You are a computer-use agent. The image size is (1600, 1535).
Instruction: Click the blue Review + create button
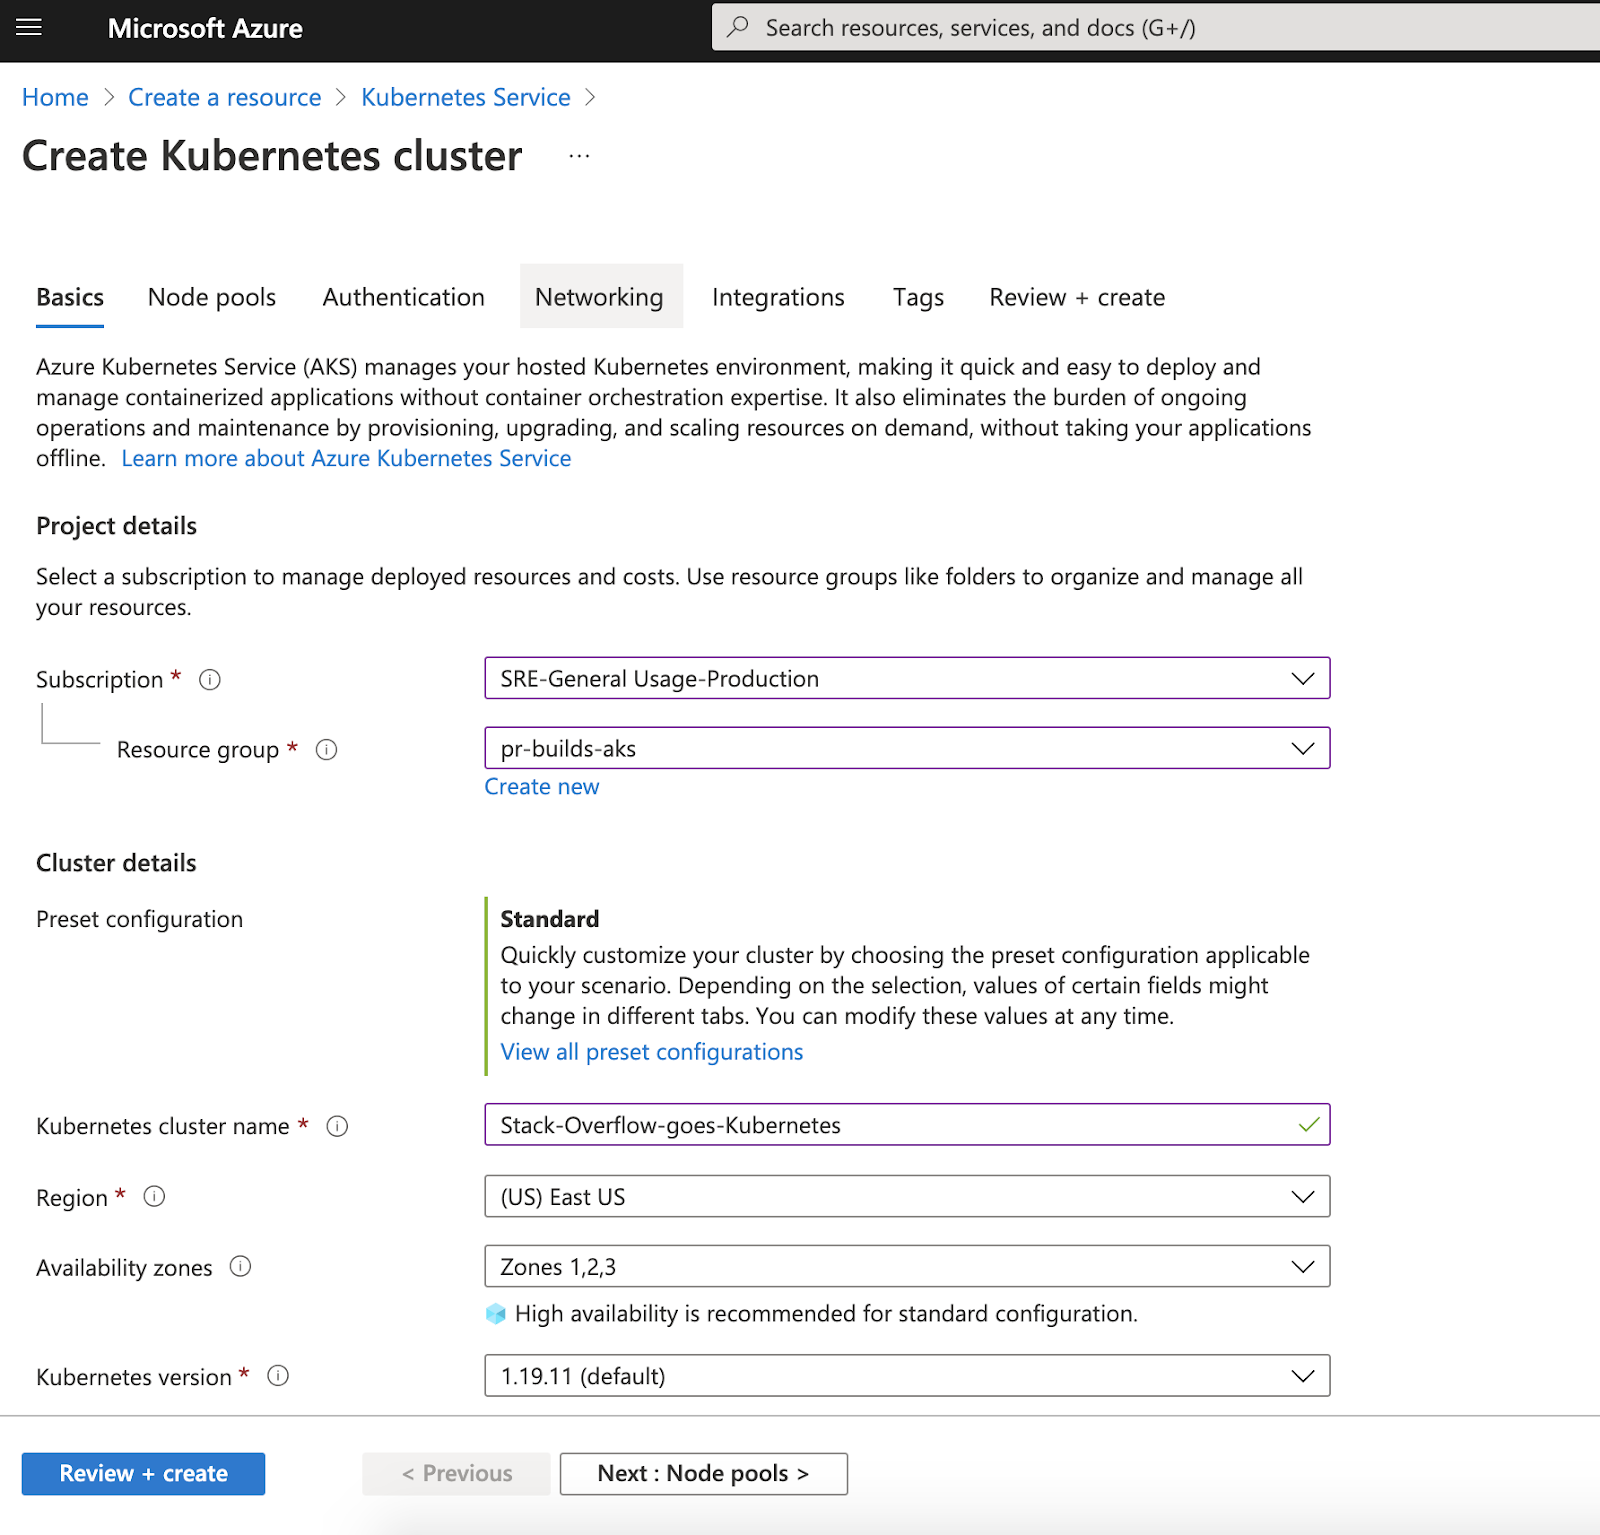click(143, 1473)
